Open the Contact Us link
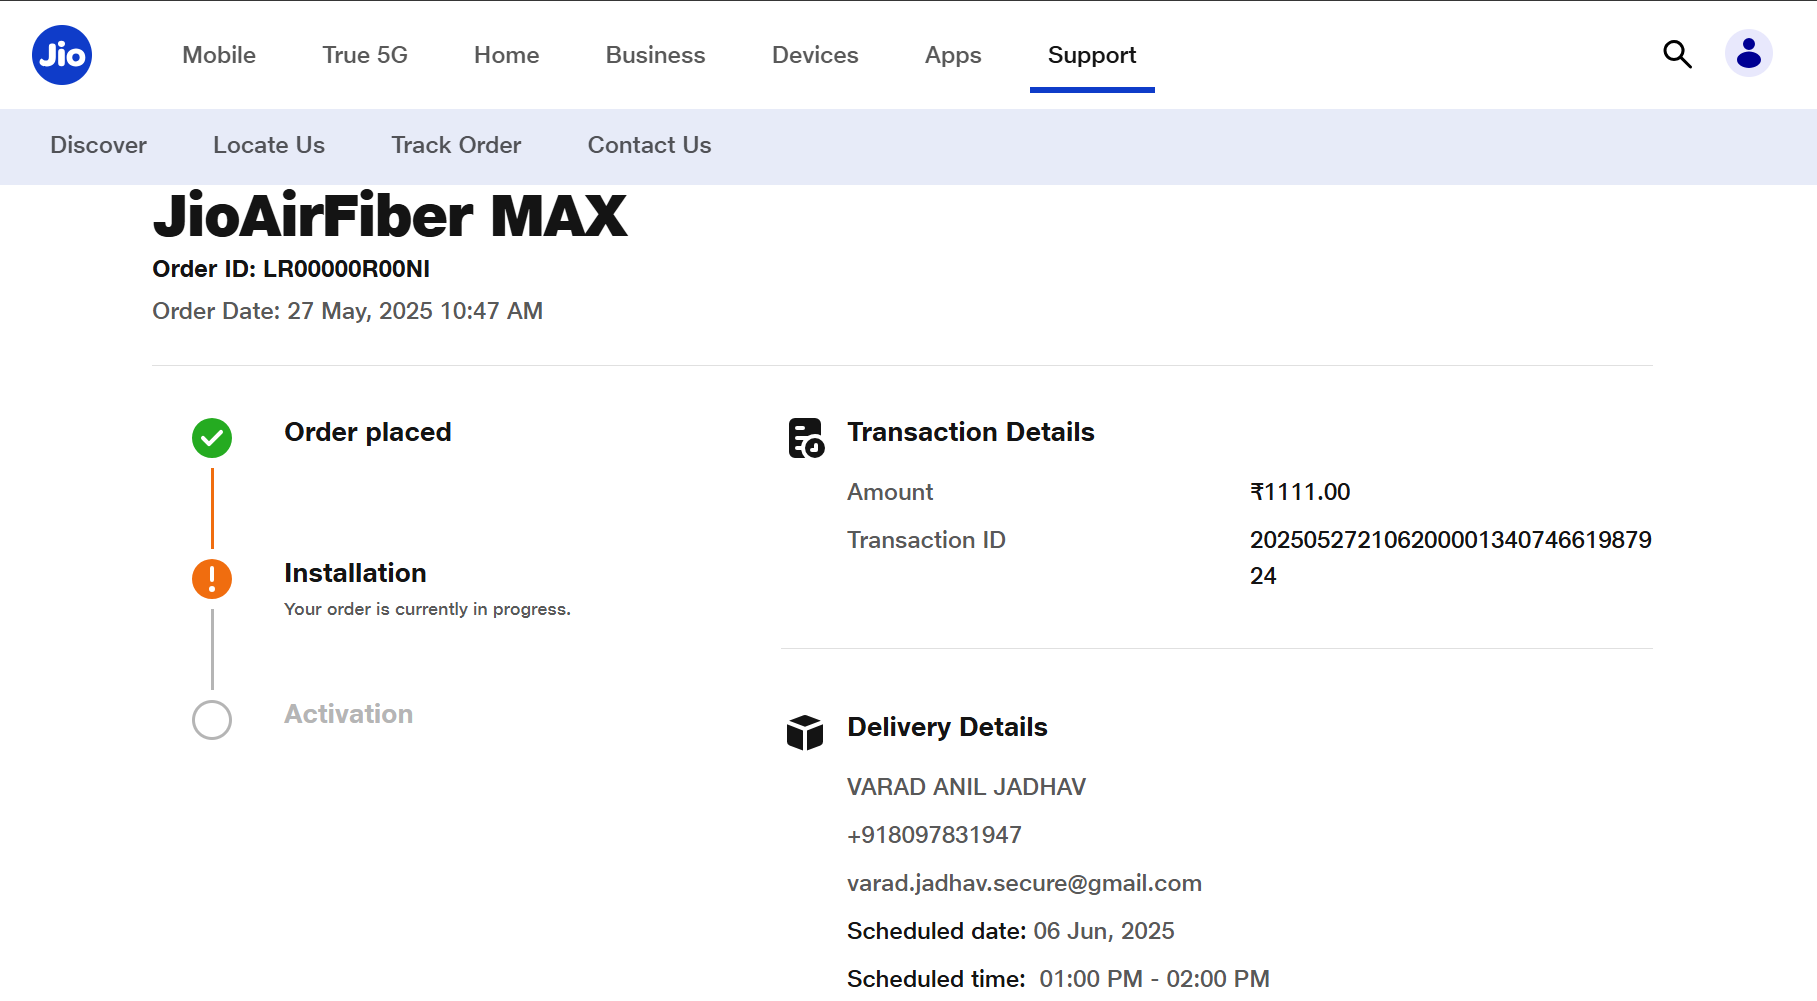1817x1001 pixels. (649, 145)
